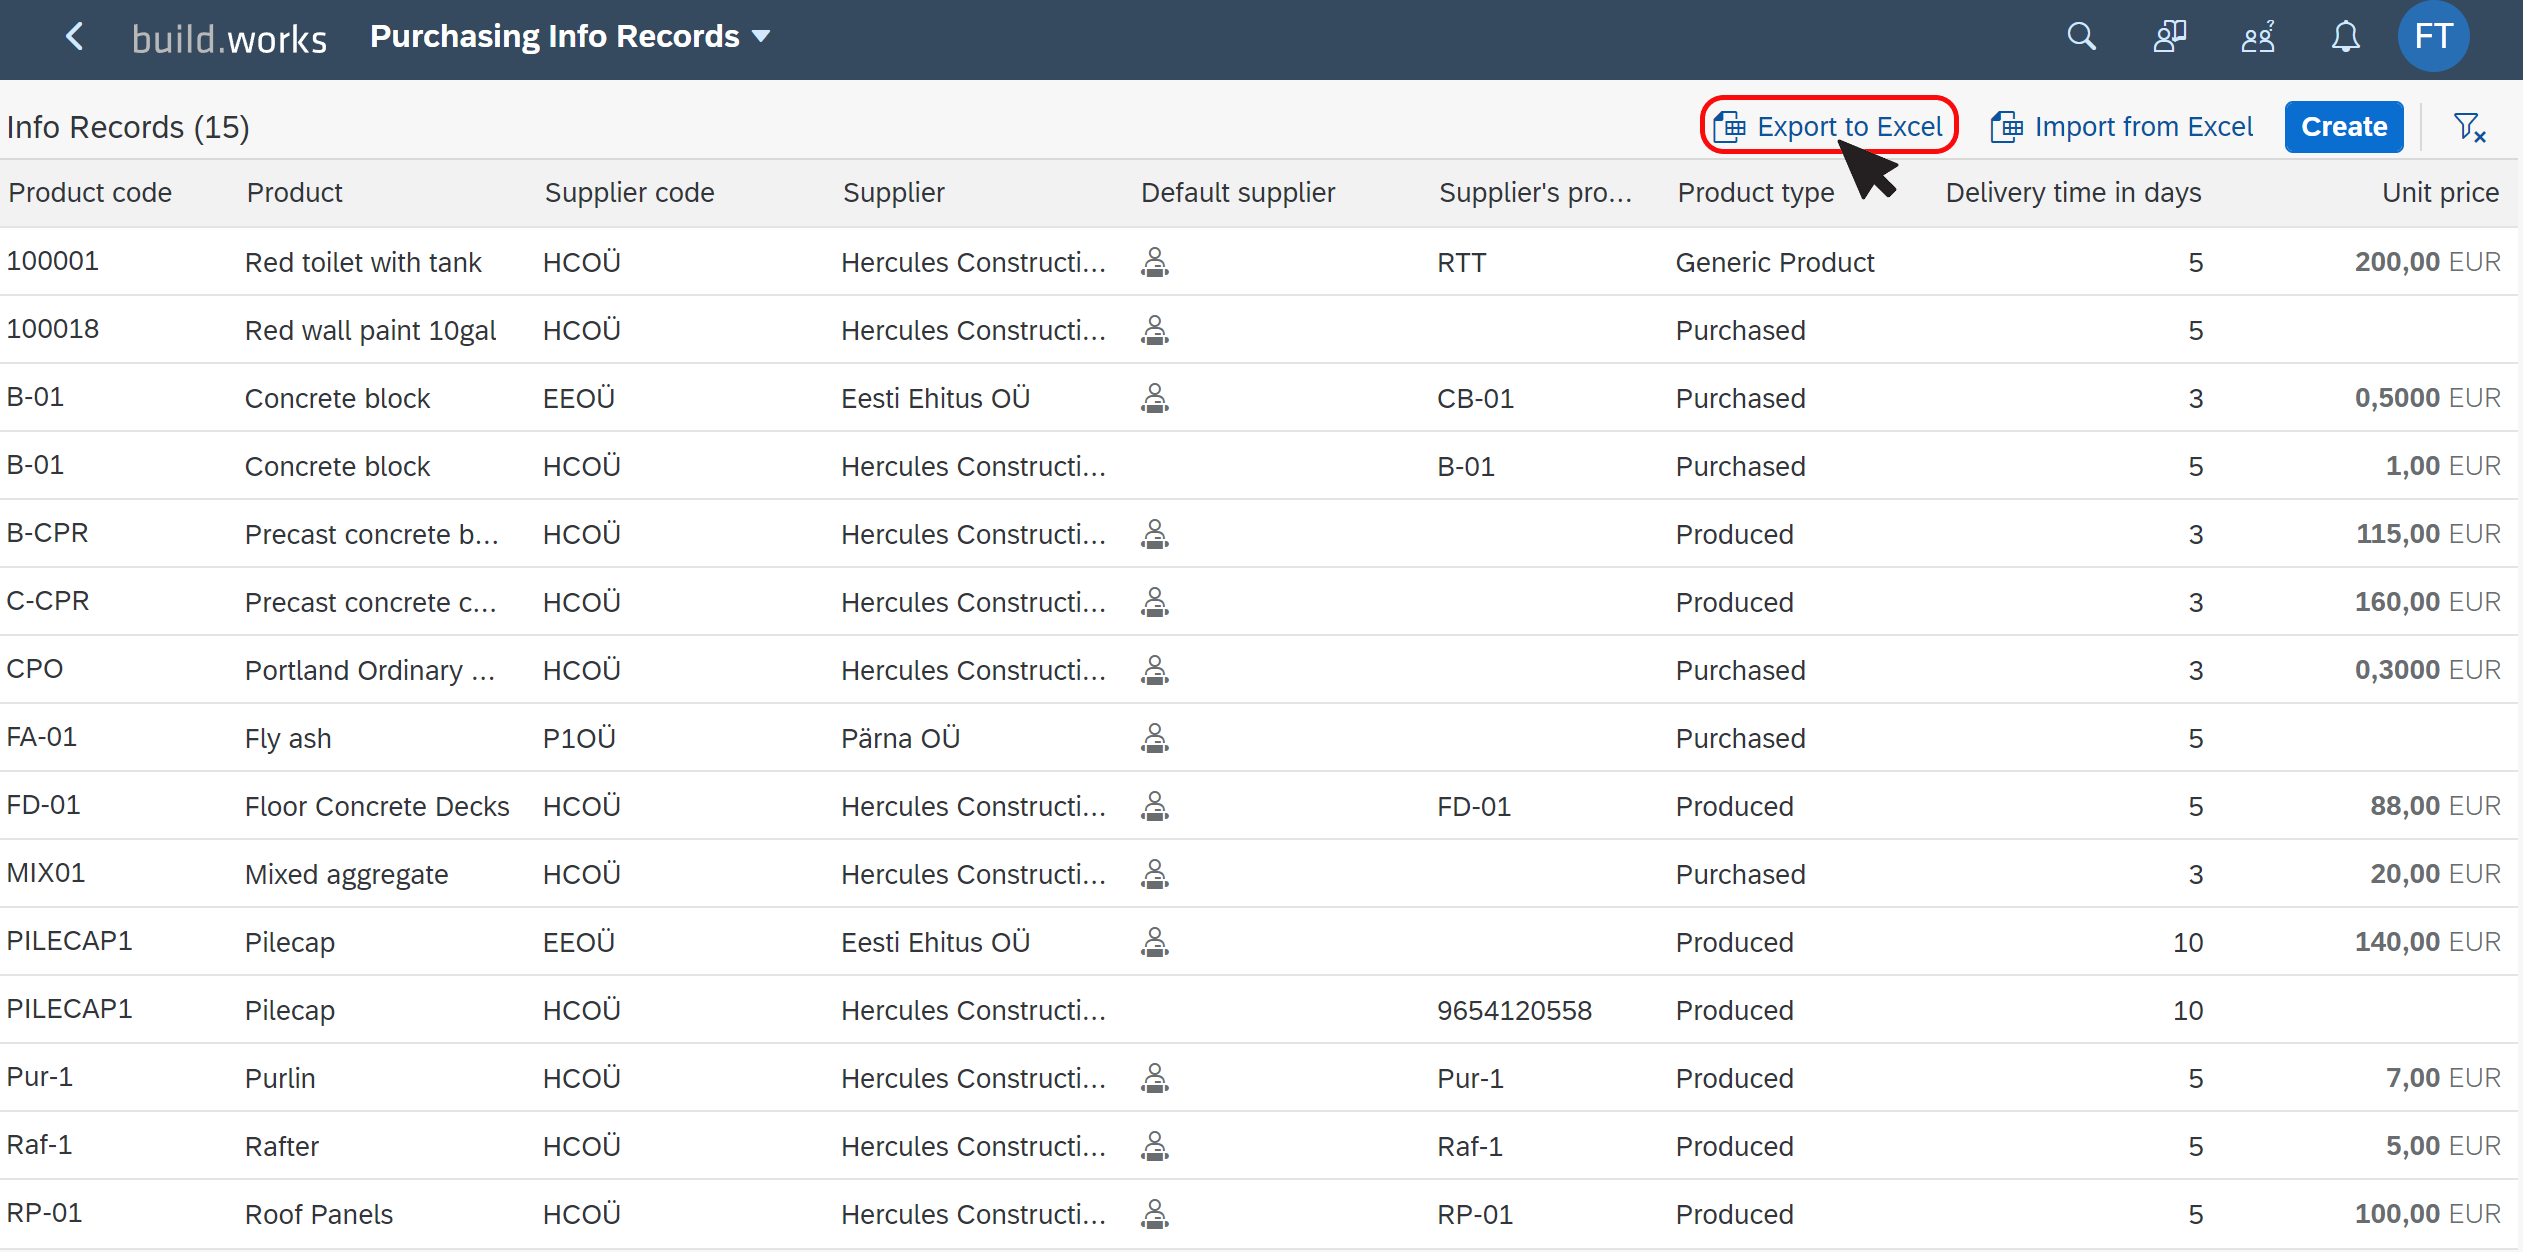
Task: Select product code 100001
Action: [53, 261]
